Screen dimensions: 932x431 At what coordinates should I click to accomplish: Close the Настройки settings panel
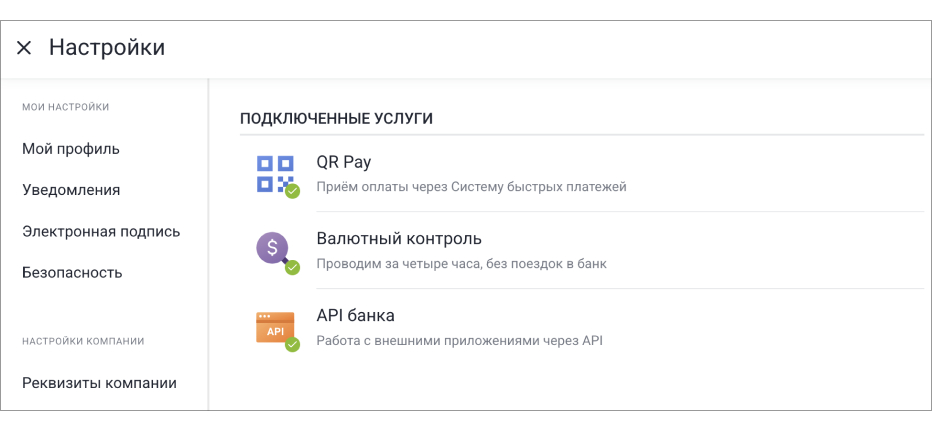(x=24, y=48)
